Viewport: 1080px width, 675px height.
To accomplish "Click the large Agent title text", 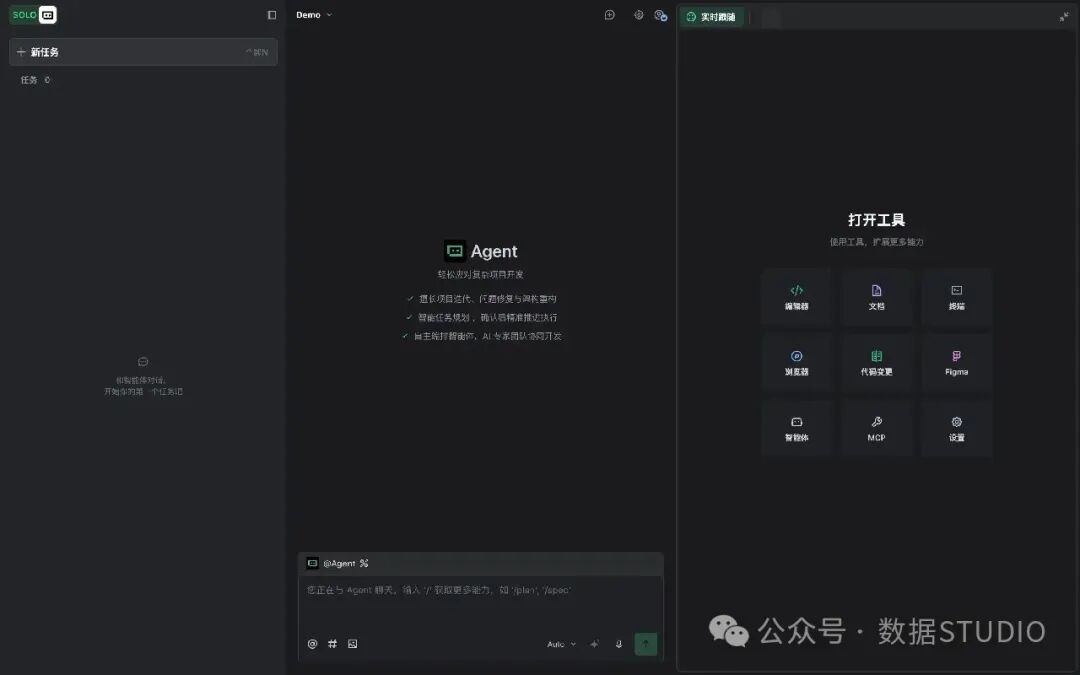I will pos(494,251).
